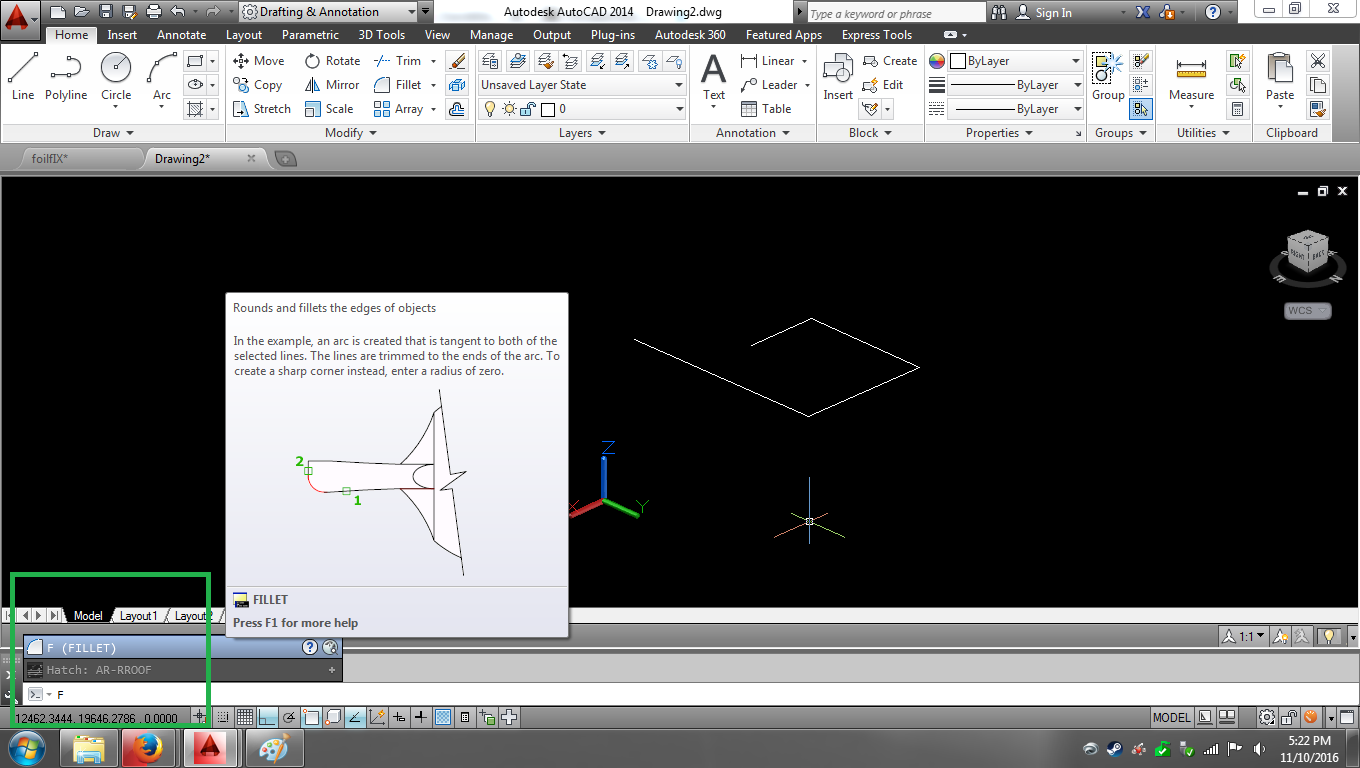Image resolution: width=1360 pixels, height=768 pixels.
Task: Click the Stretch tool
Action: tap(261, 109)
